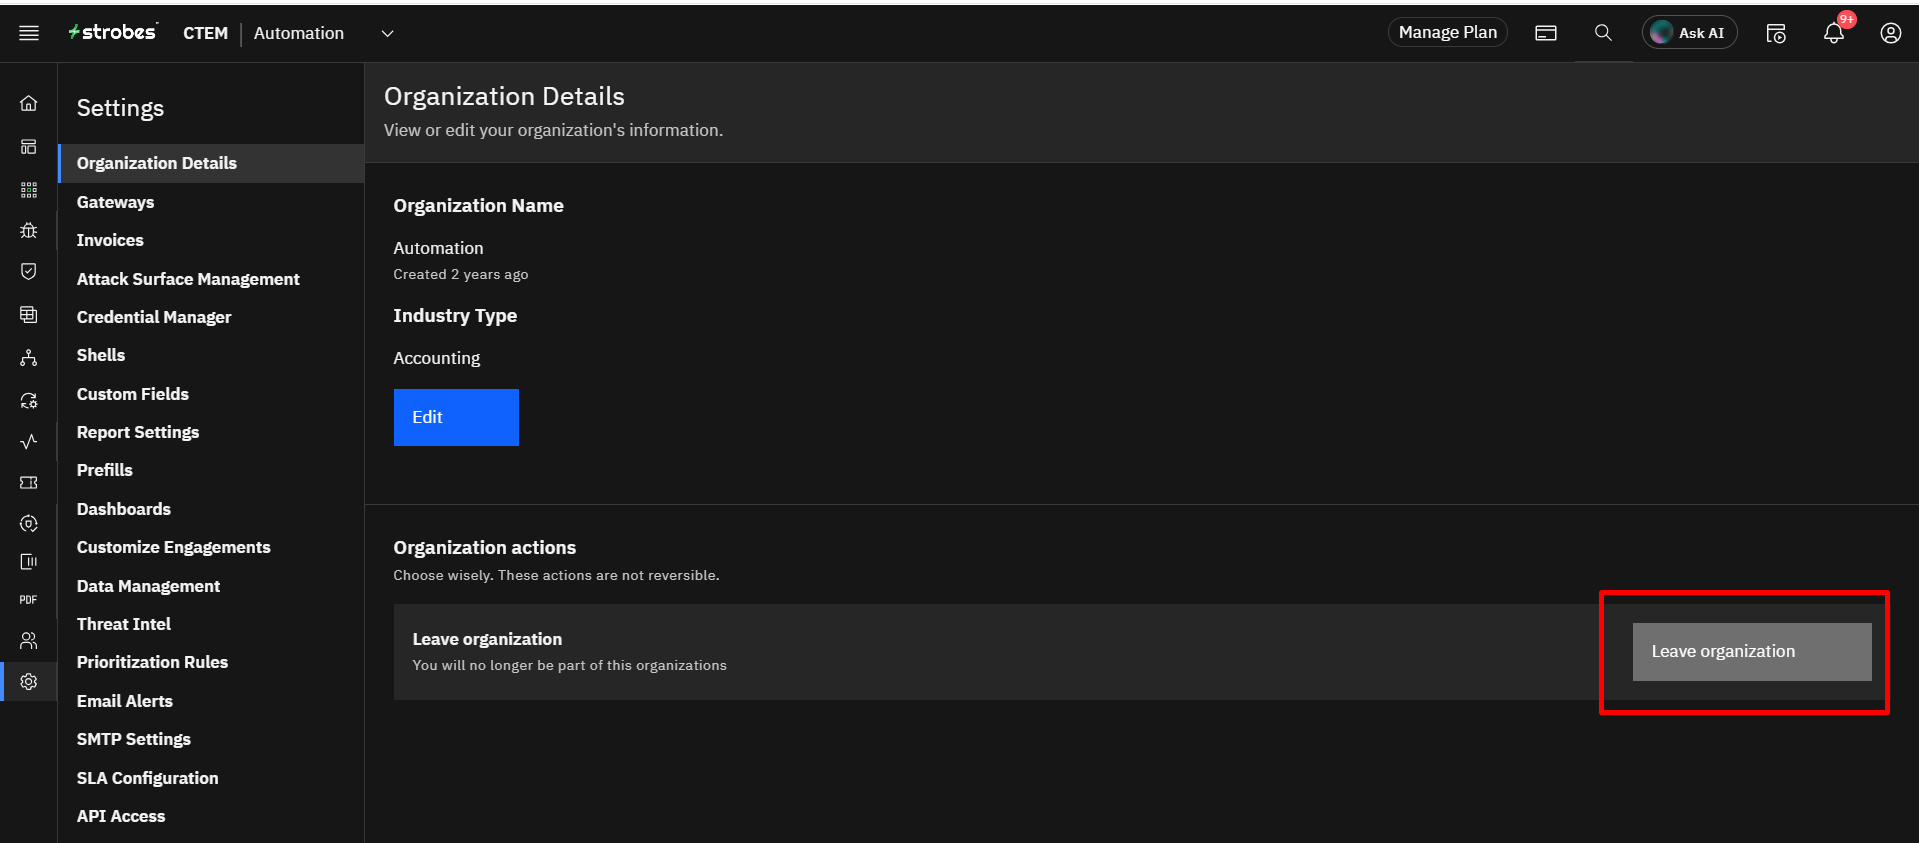Click the Automation organization name value

[x=438, y=248]
